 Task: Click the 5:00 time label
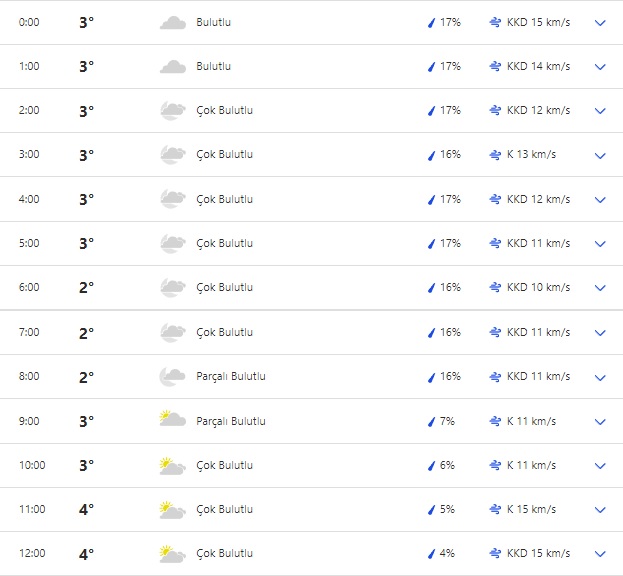coord(30,243)
